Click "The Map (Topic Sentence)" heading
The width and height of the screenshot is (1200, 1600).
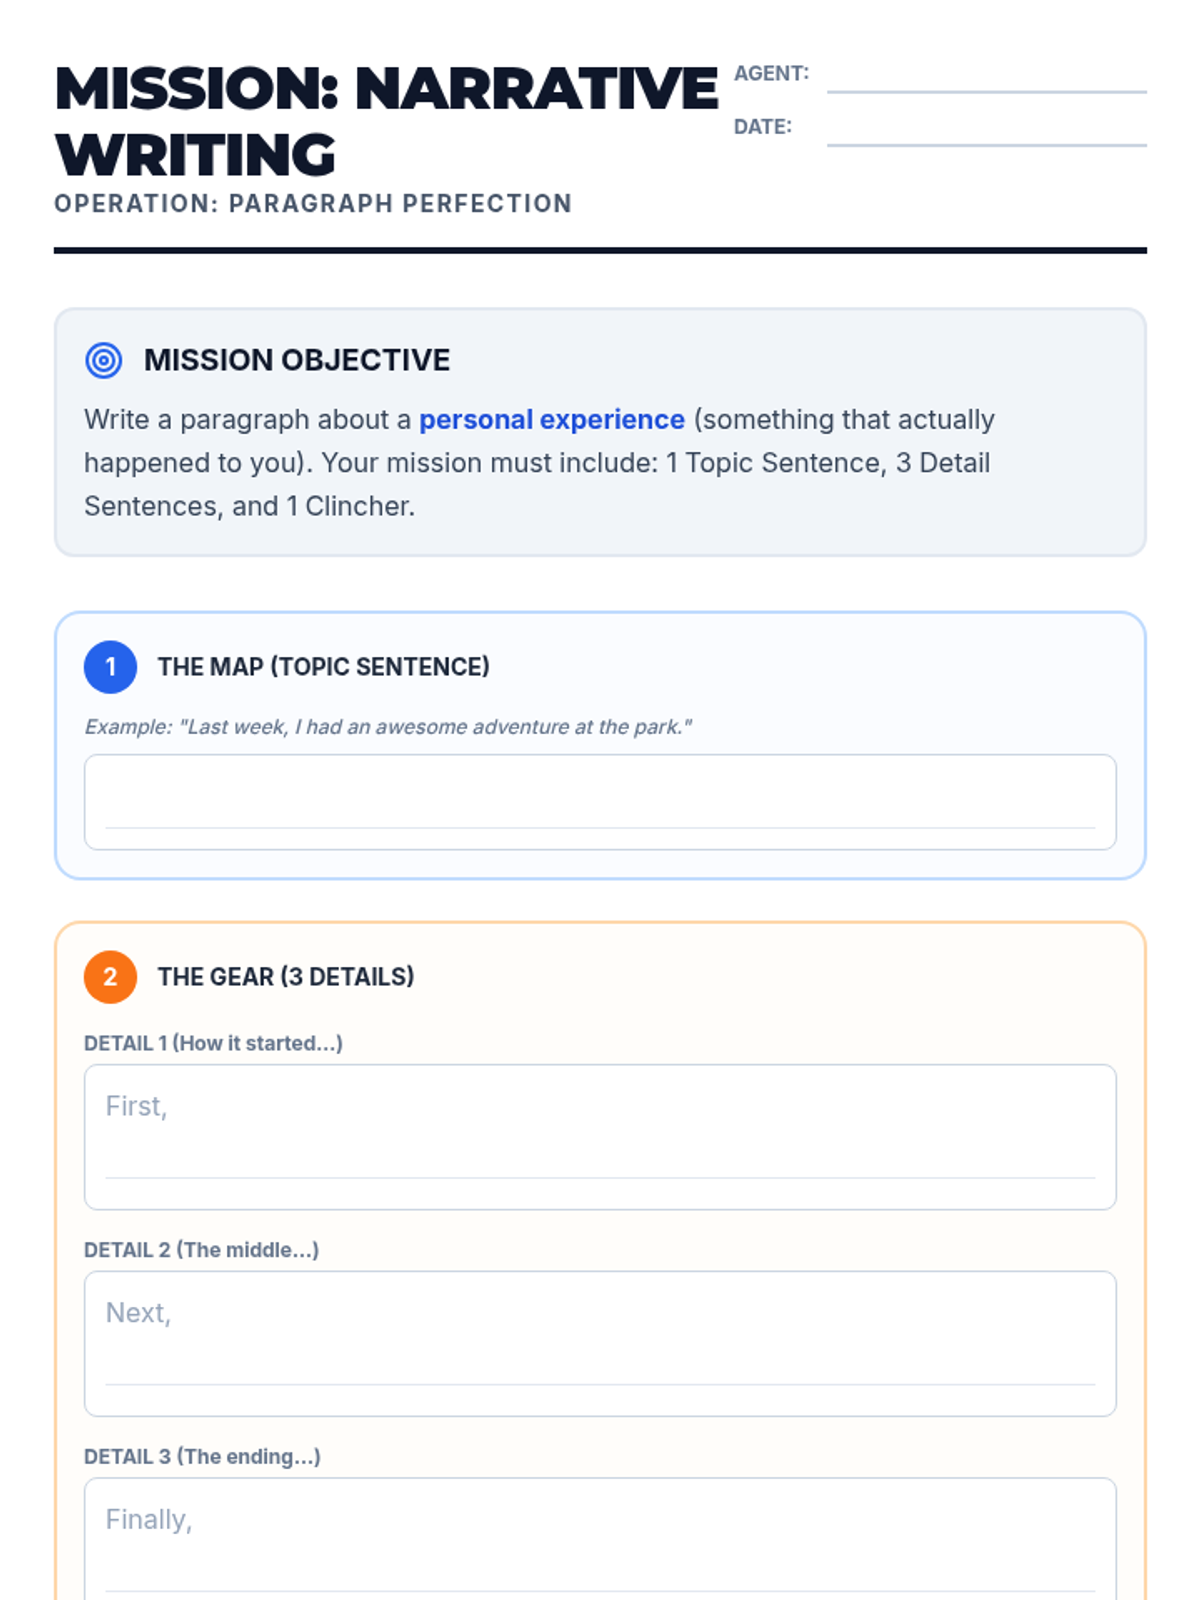pyautogui.click(x=323, y=667)
